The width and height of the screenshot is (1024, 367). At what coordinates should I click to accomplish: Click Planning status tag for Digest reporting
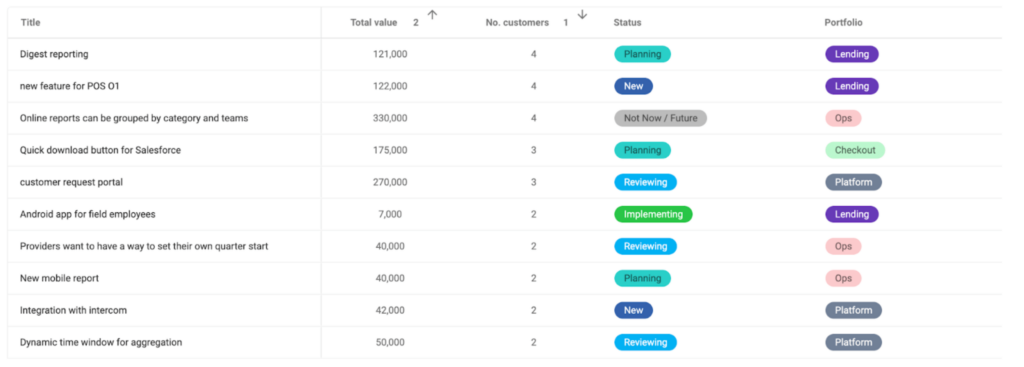click(x=643, y=54)
